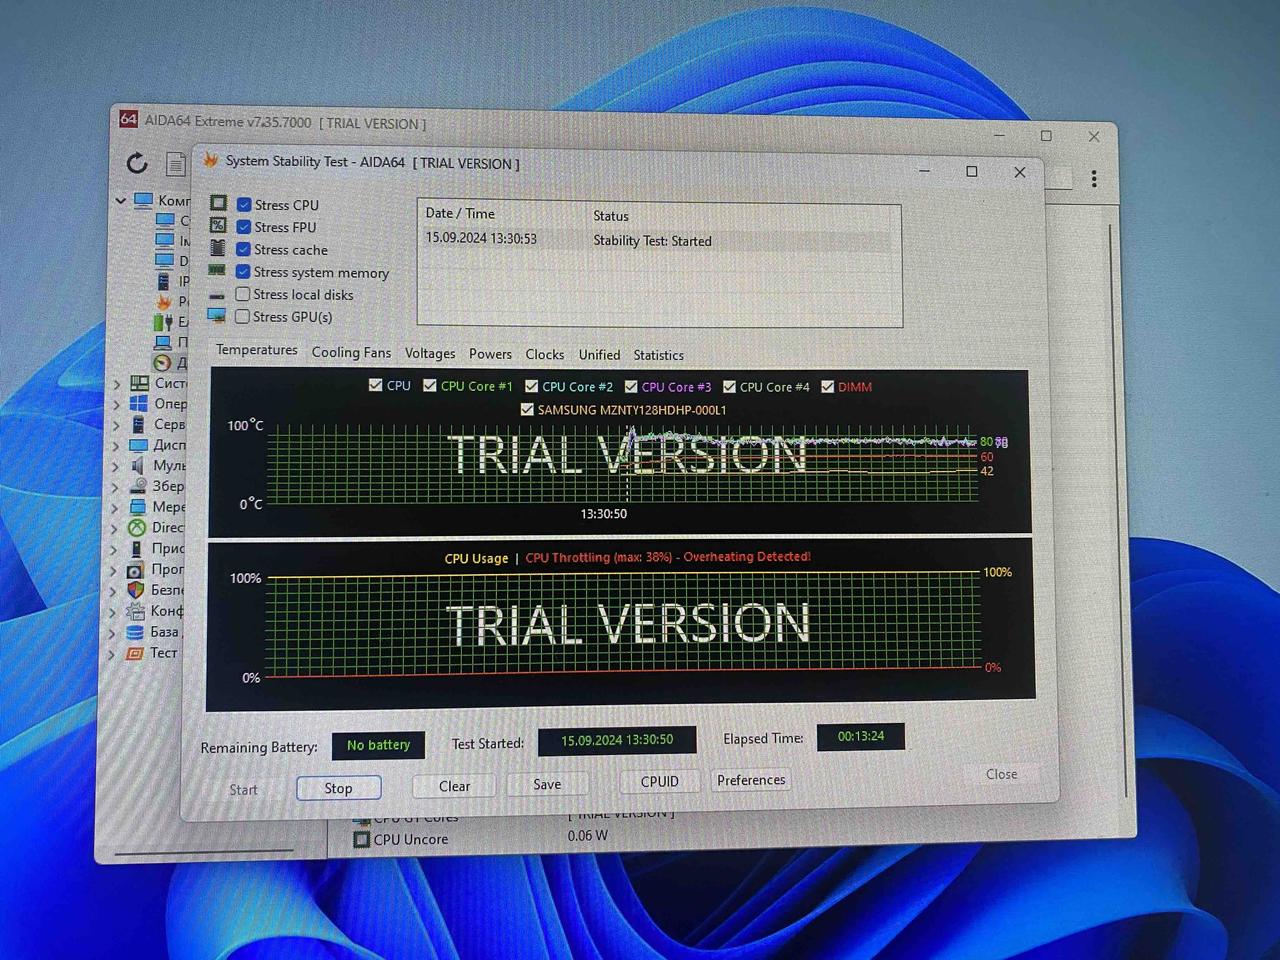The height and width of the screenshot is (960, 1280).
Task: Expand the Прог tree node chevron
Action: (x=113, y=570)
